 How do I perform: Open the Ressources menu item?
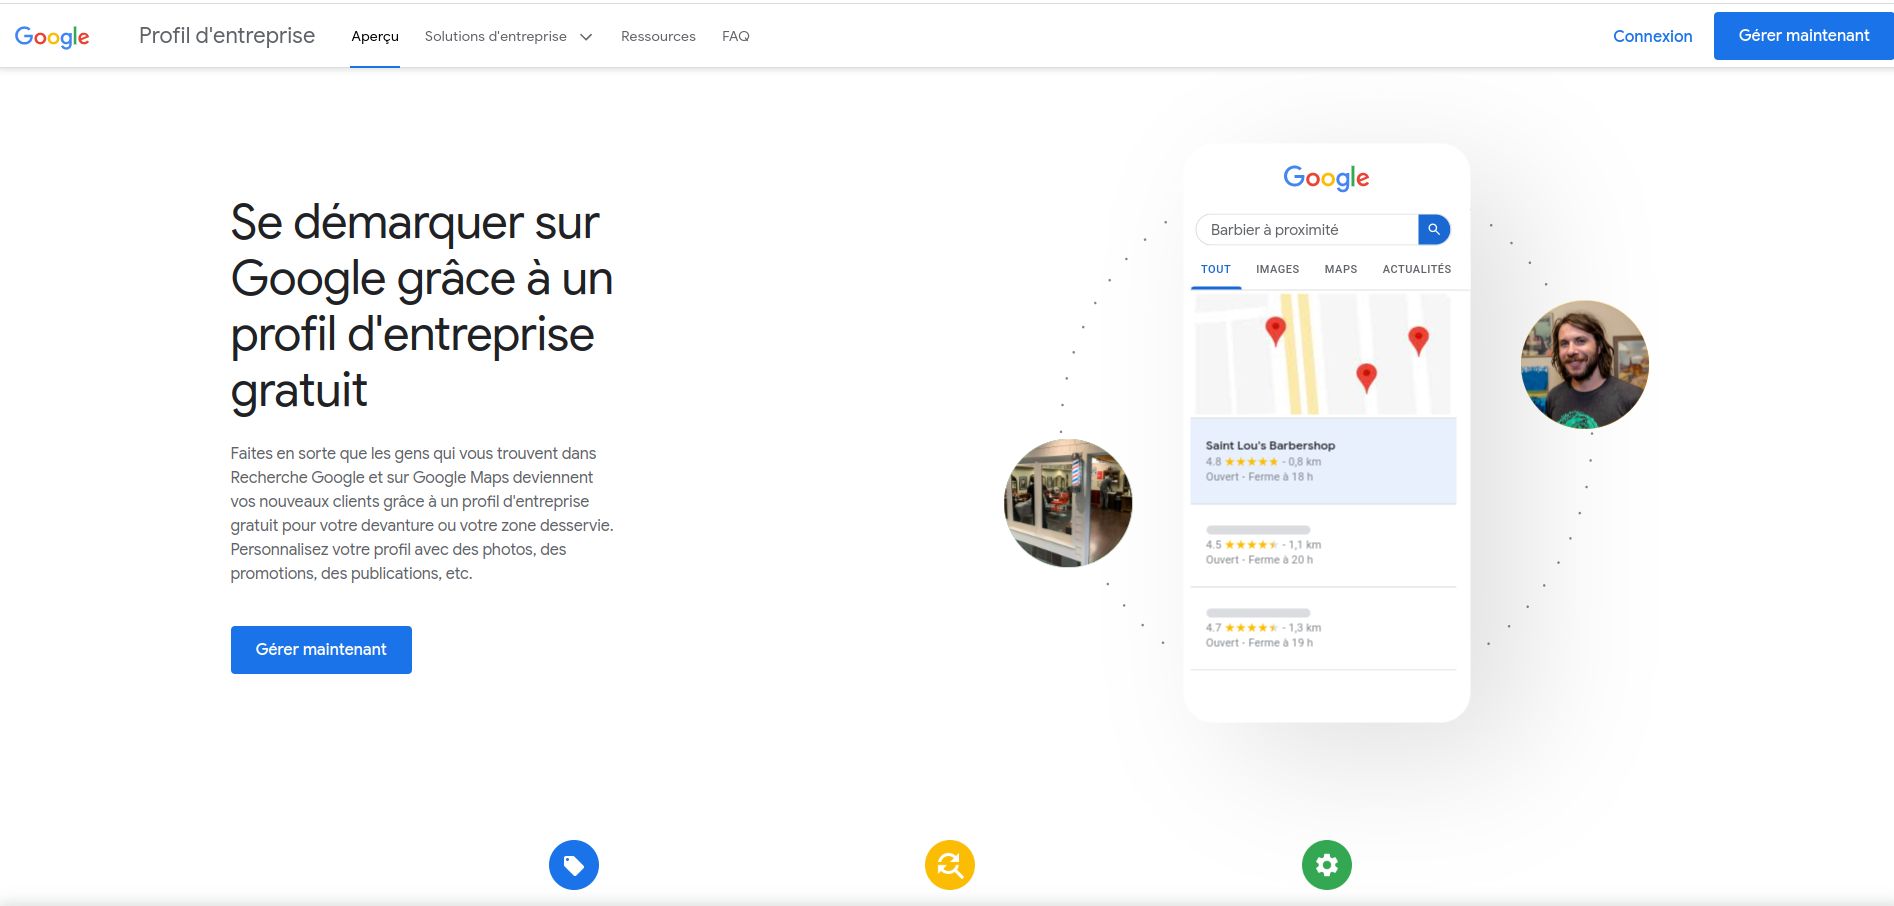pos(658,36)
